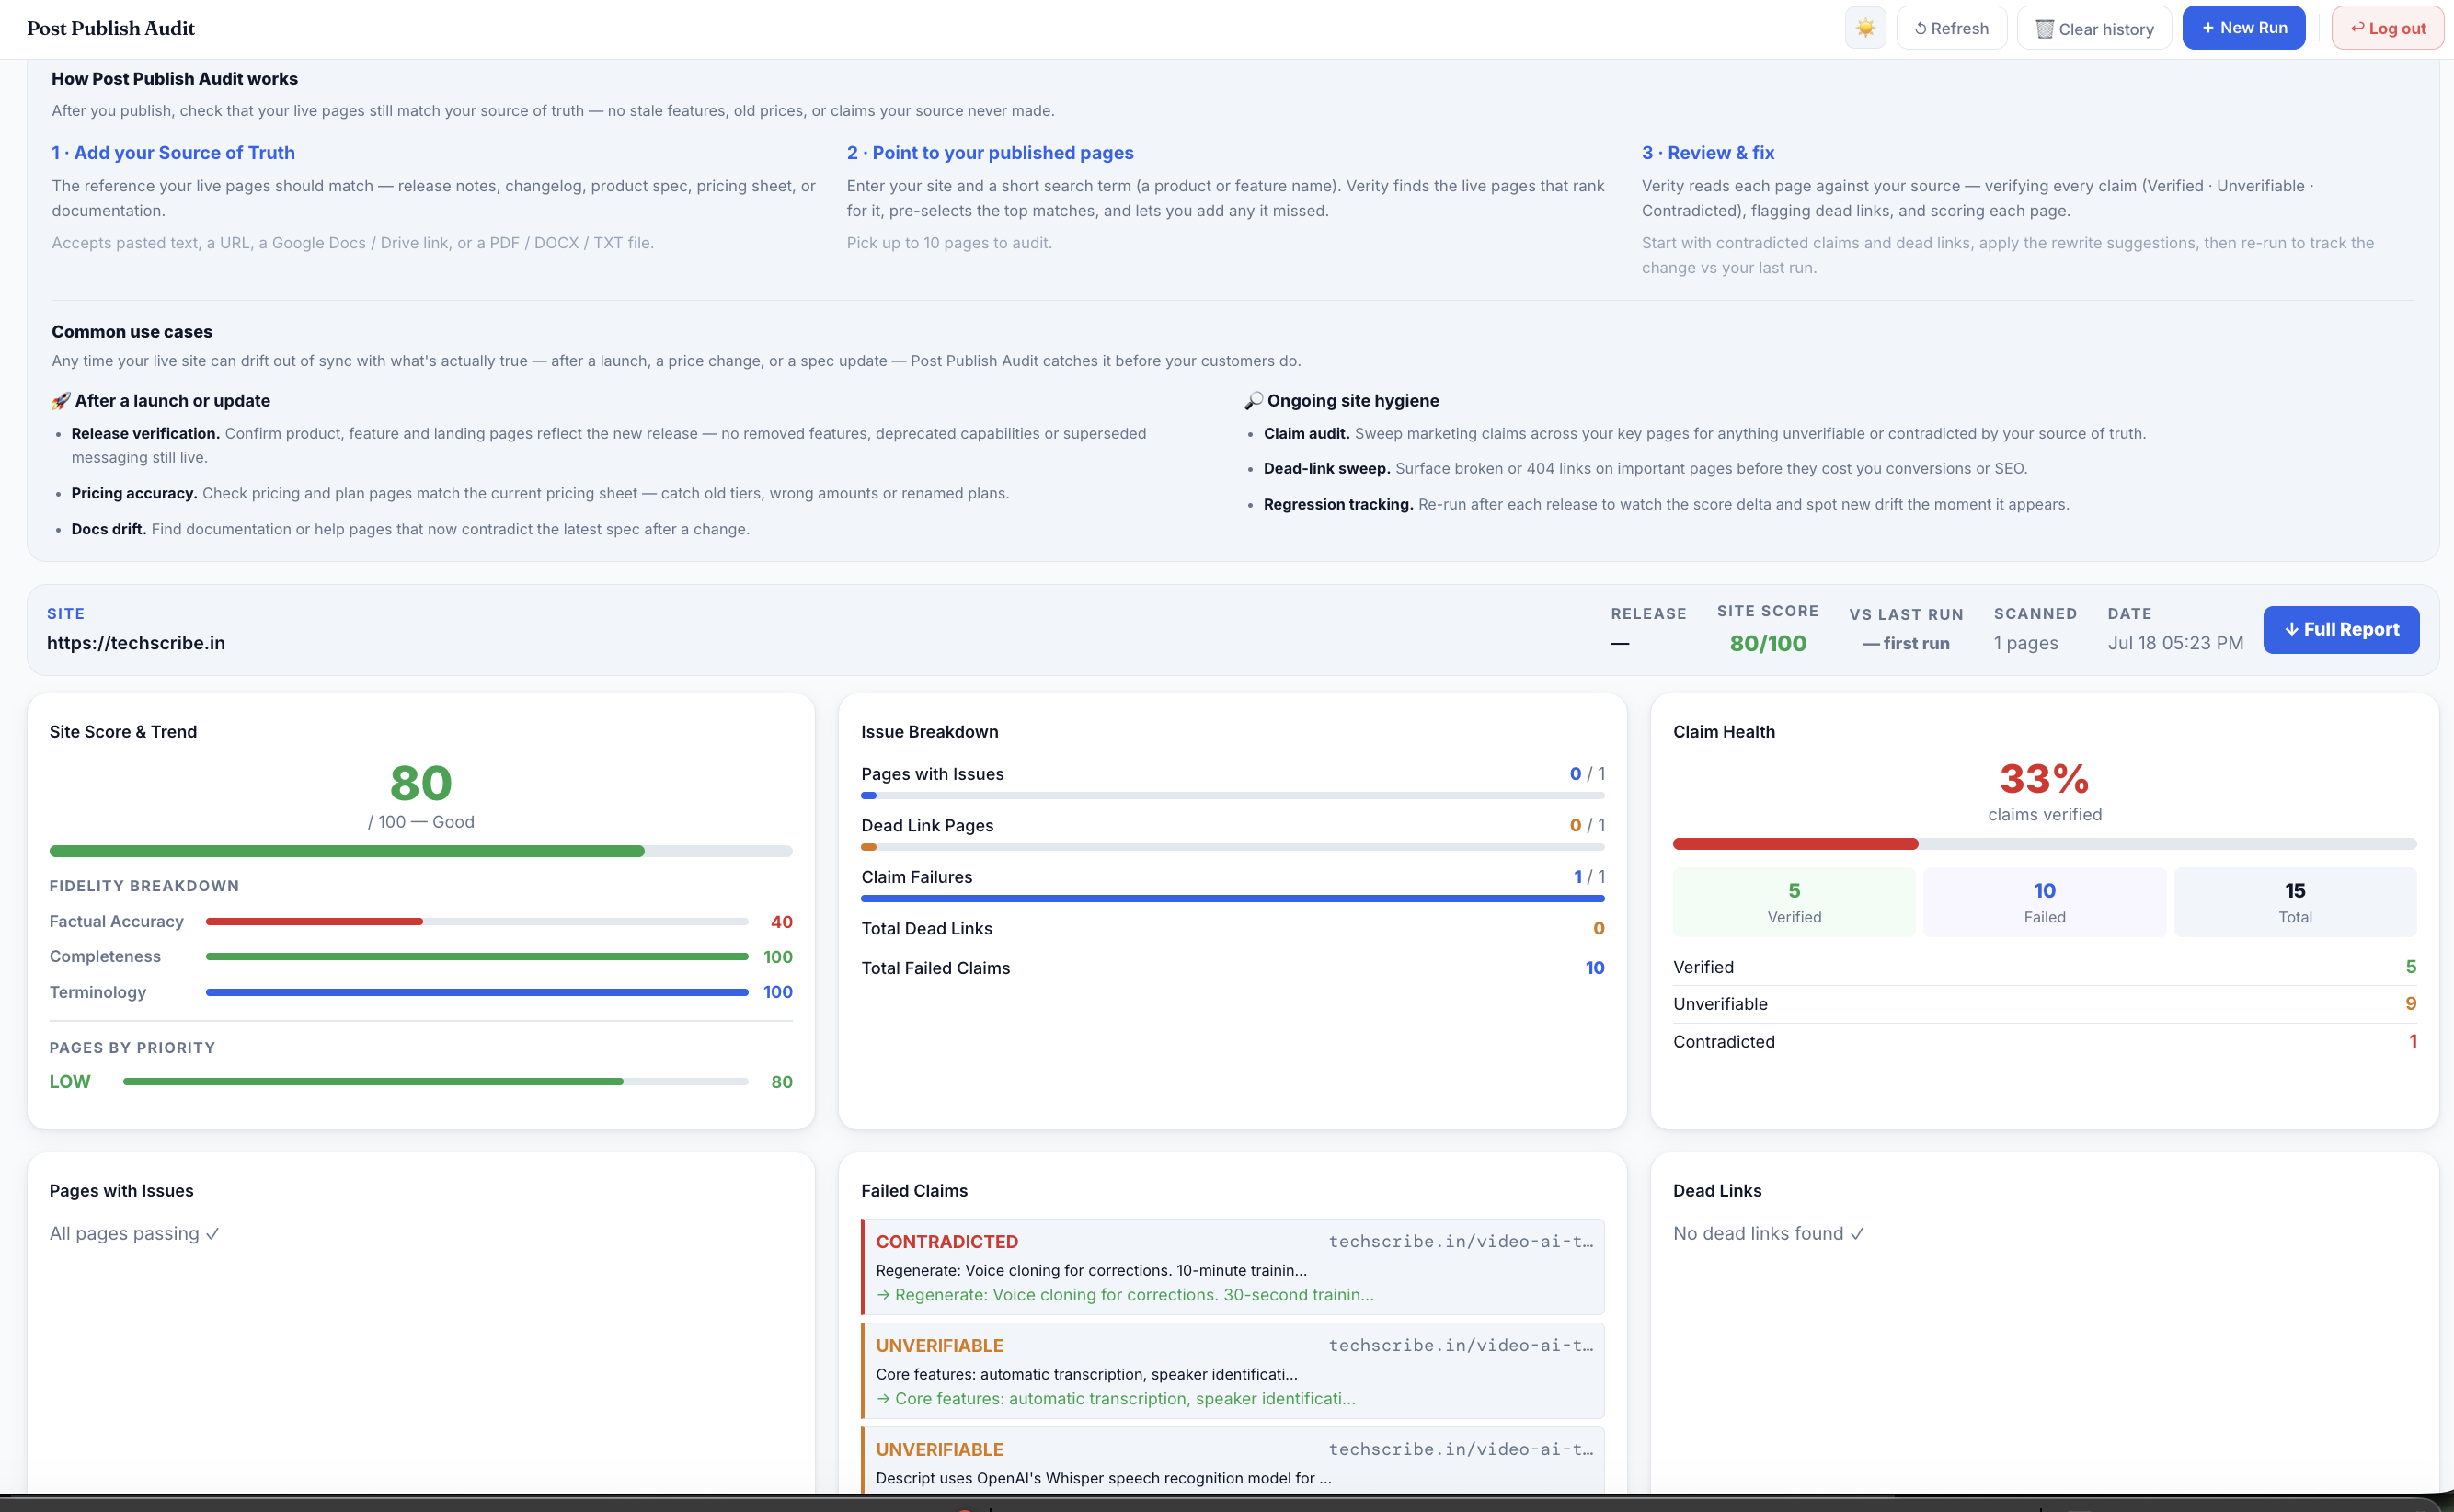Open the UNVERIFIABLE Core features claim card
Viewport: 2454px width, 1512px height.
click(1232, 1371)
